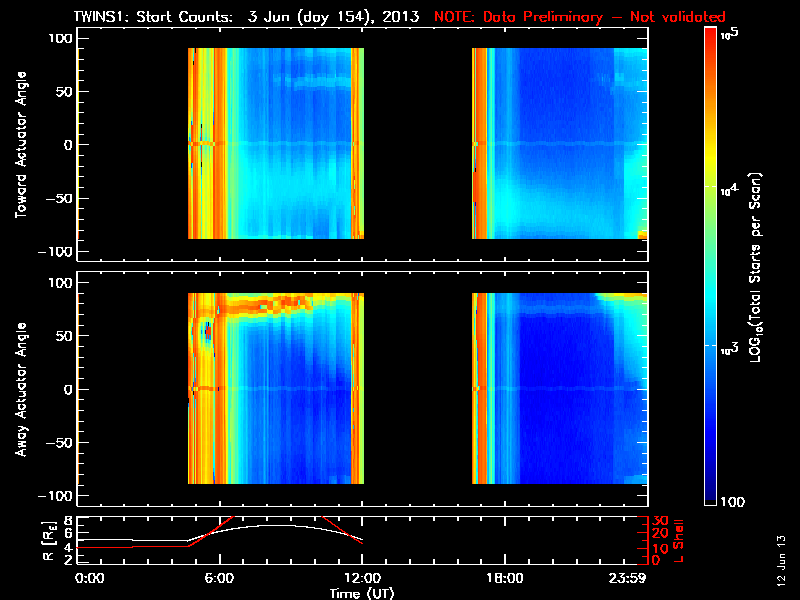This screenshot has height=600, width=800.
Task: Click the '2' tick on the R axis
Action: tap(68, 560)
